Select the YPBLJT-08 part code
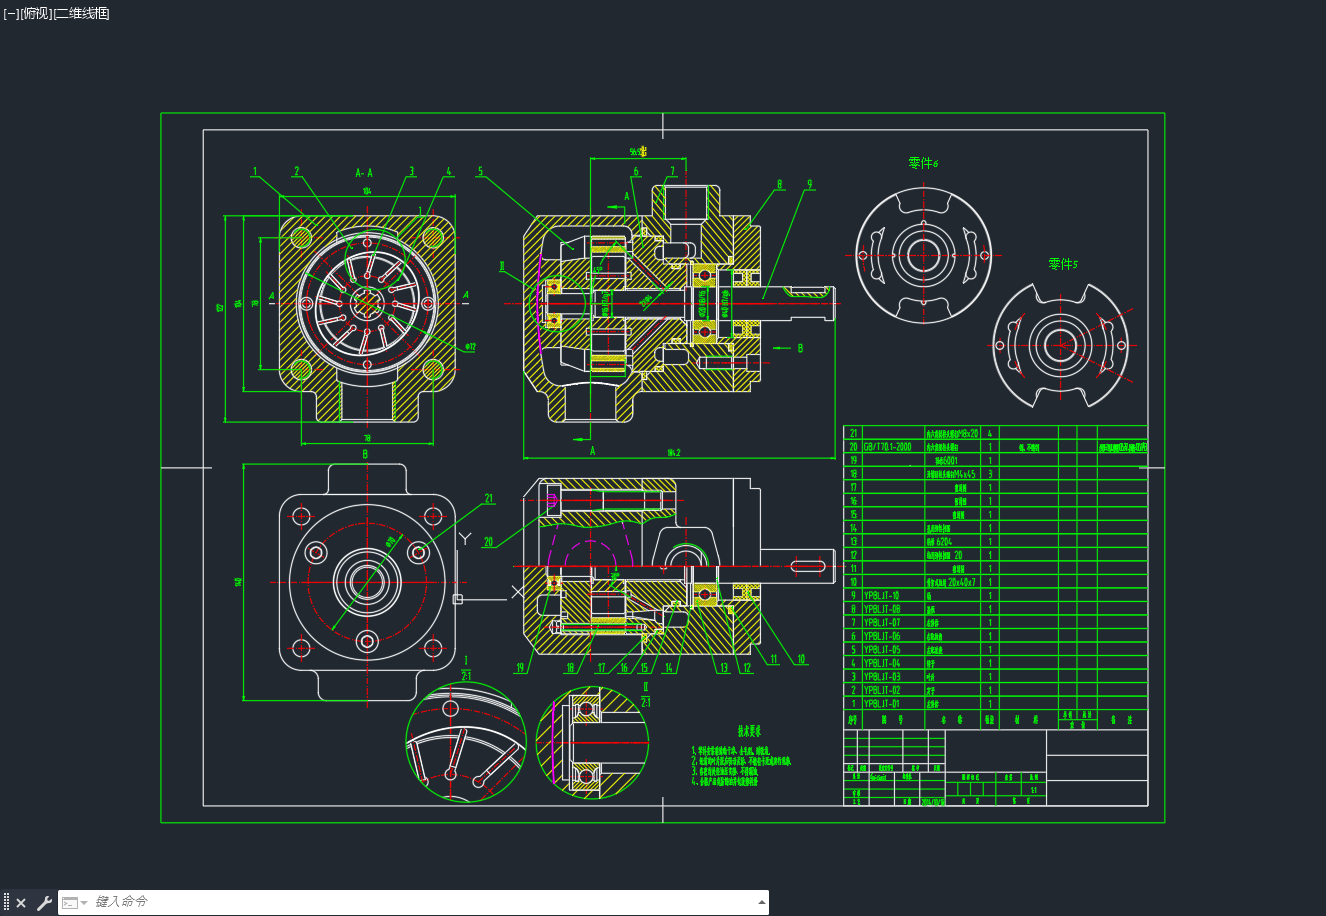Image resolution: width=1326 pixels, height=916 pixels. (882, 609)
